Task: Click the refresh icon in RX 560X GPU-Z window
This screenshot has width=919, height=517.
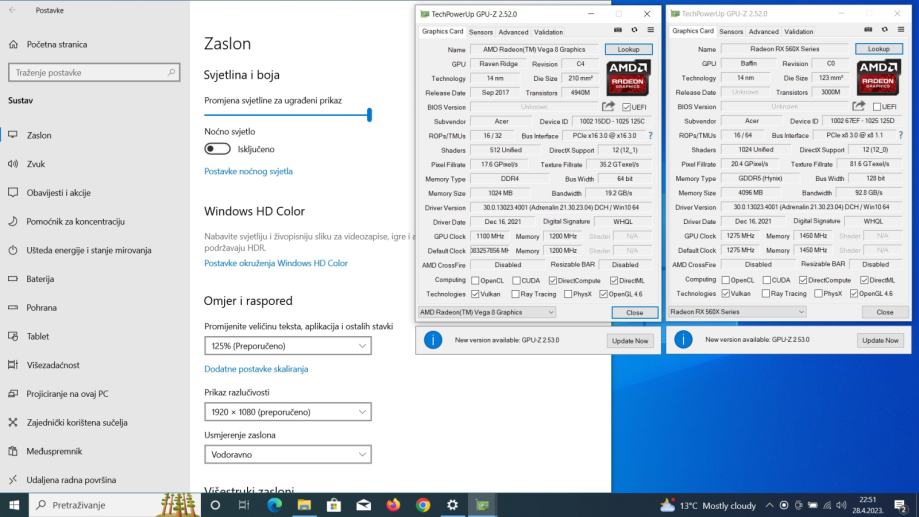Action: 885,31
